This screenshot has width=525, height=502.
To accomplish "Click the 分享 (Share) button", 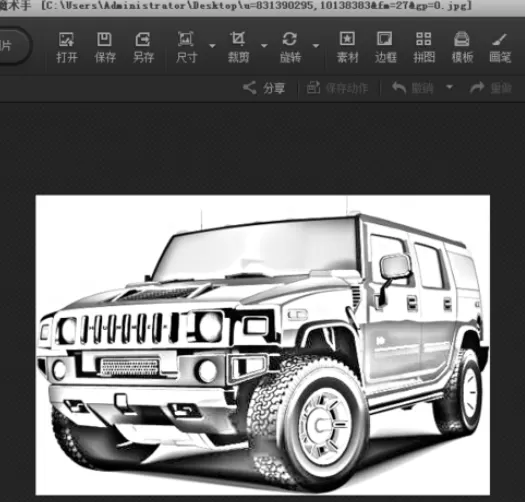I will pyautogui.click(x=264, y=88).
